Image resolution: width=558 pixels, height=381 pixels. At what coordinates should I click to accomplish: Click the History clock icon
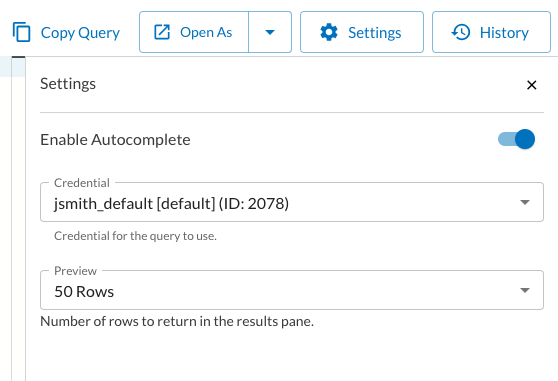(461, 32)
